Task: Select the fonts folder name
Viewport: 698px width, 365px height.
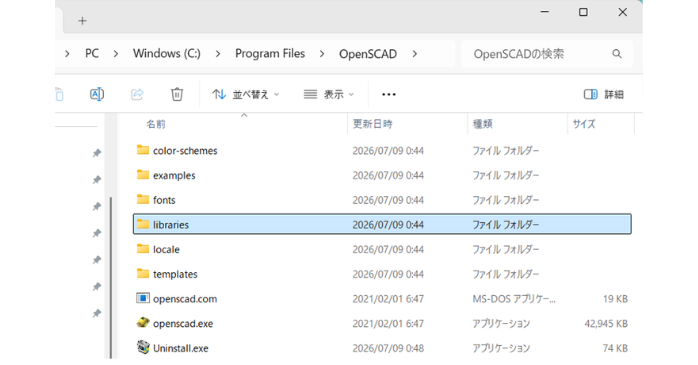Action: pyautogui.click(x=164, y=200)
